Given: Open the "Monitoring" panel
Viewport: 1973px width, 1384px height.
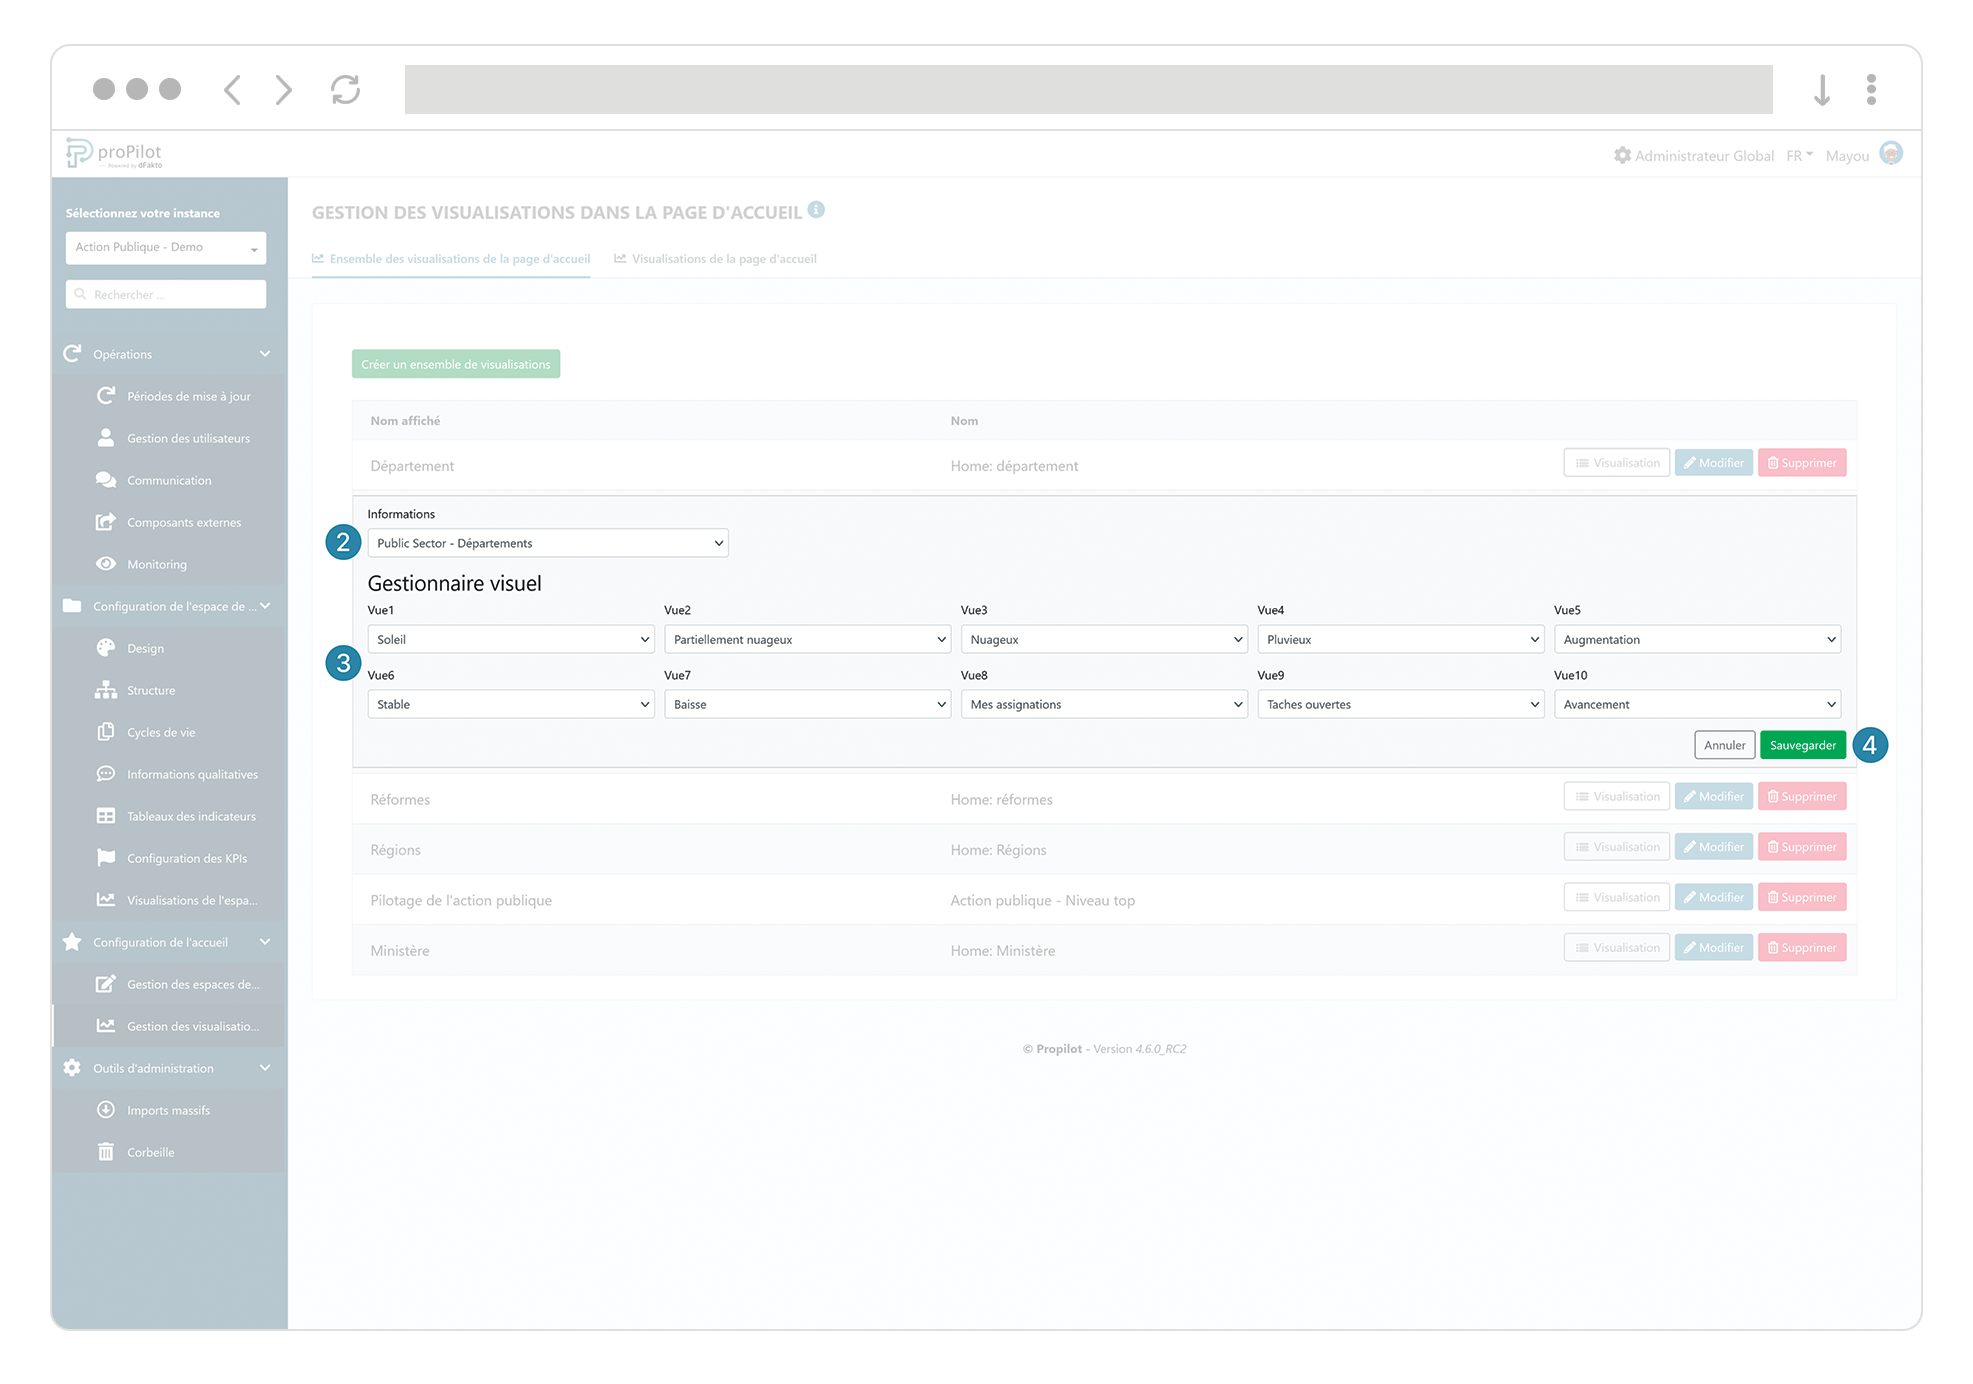Looking at the screenshot, I should (x=159, y=563).
